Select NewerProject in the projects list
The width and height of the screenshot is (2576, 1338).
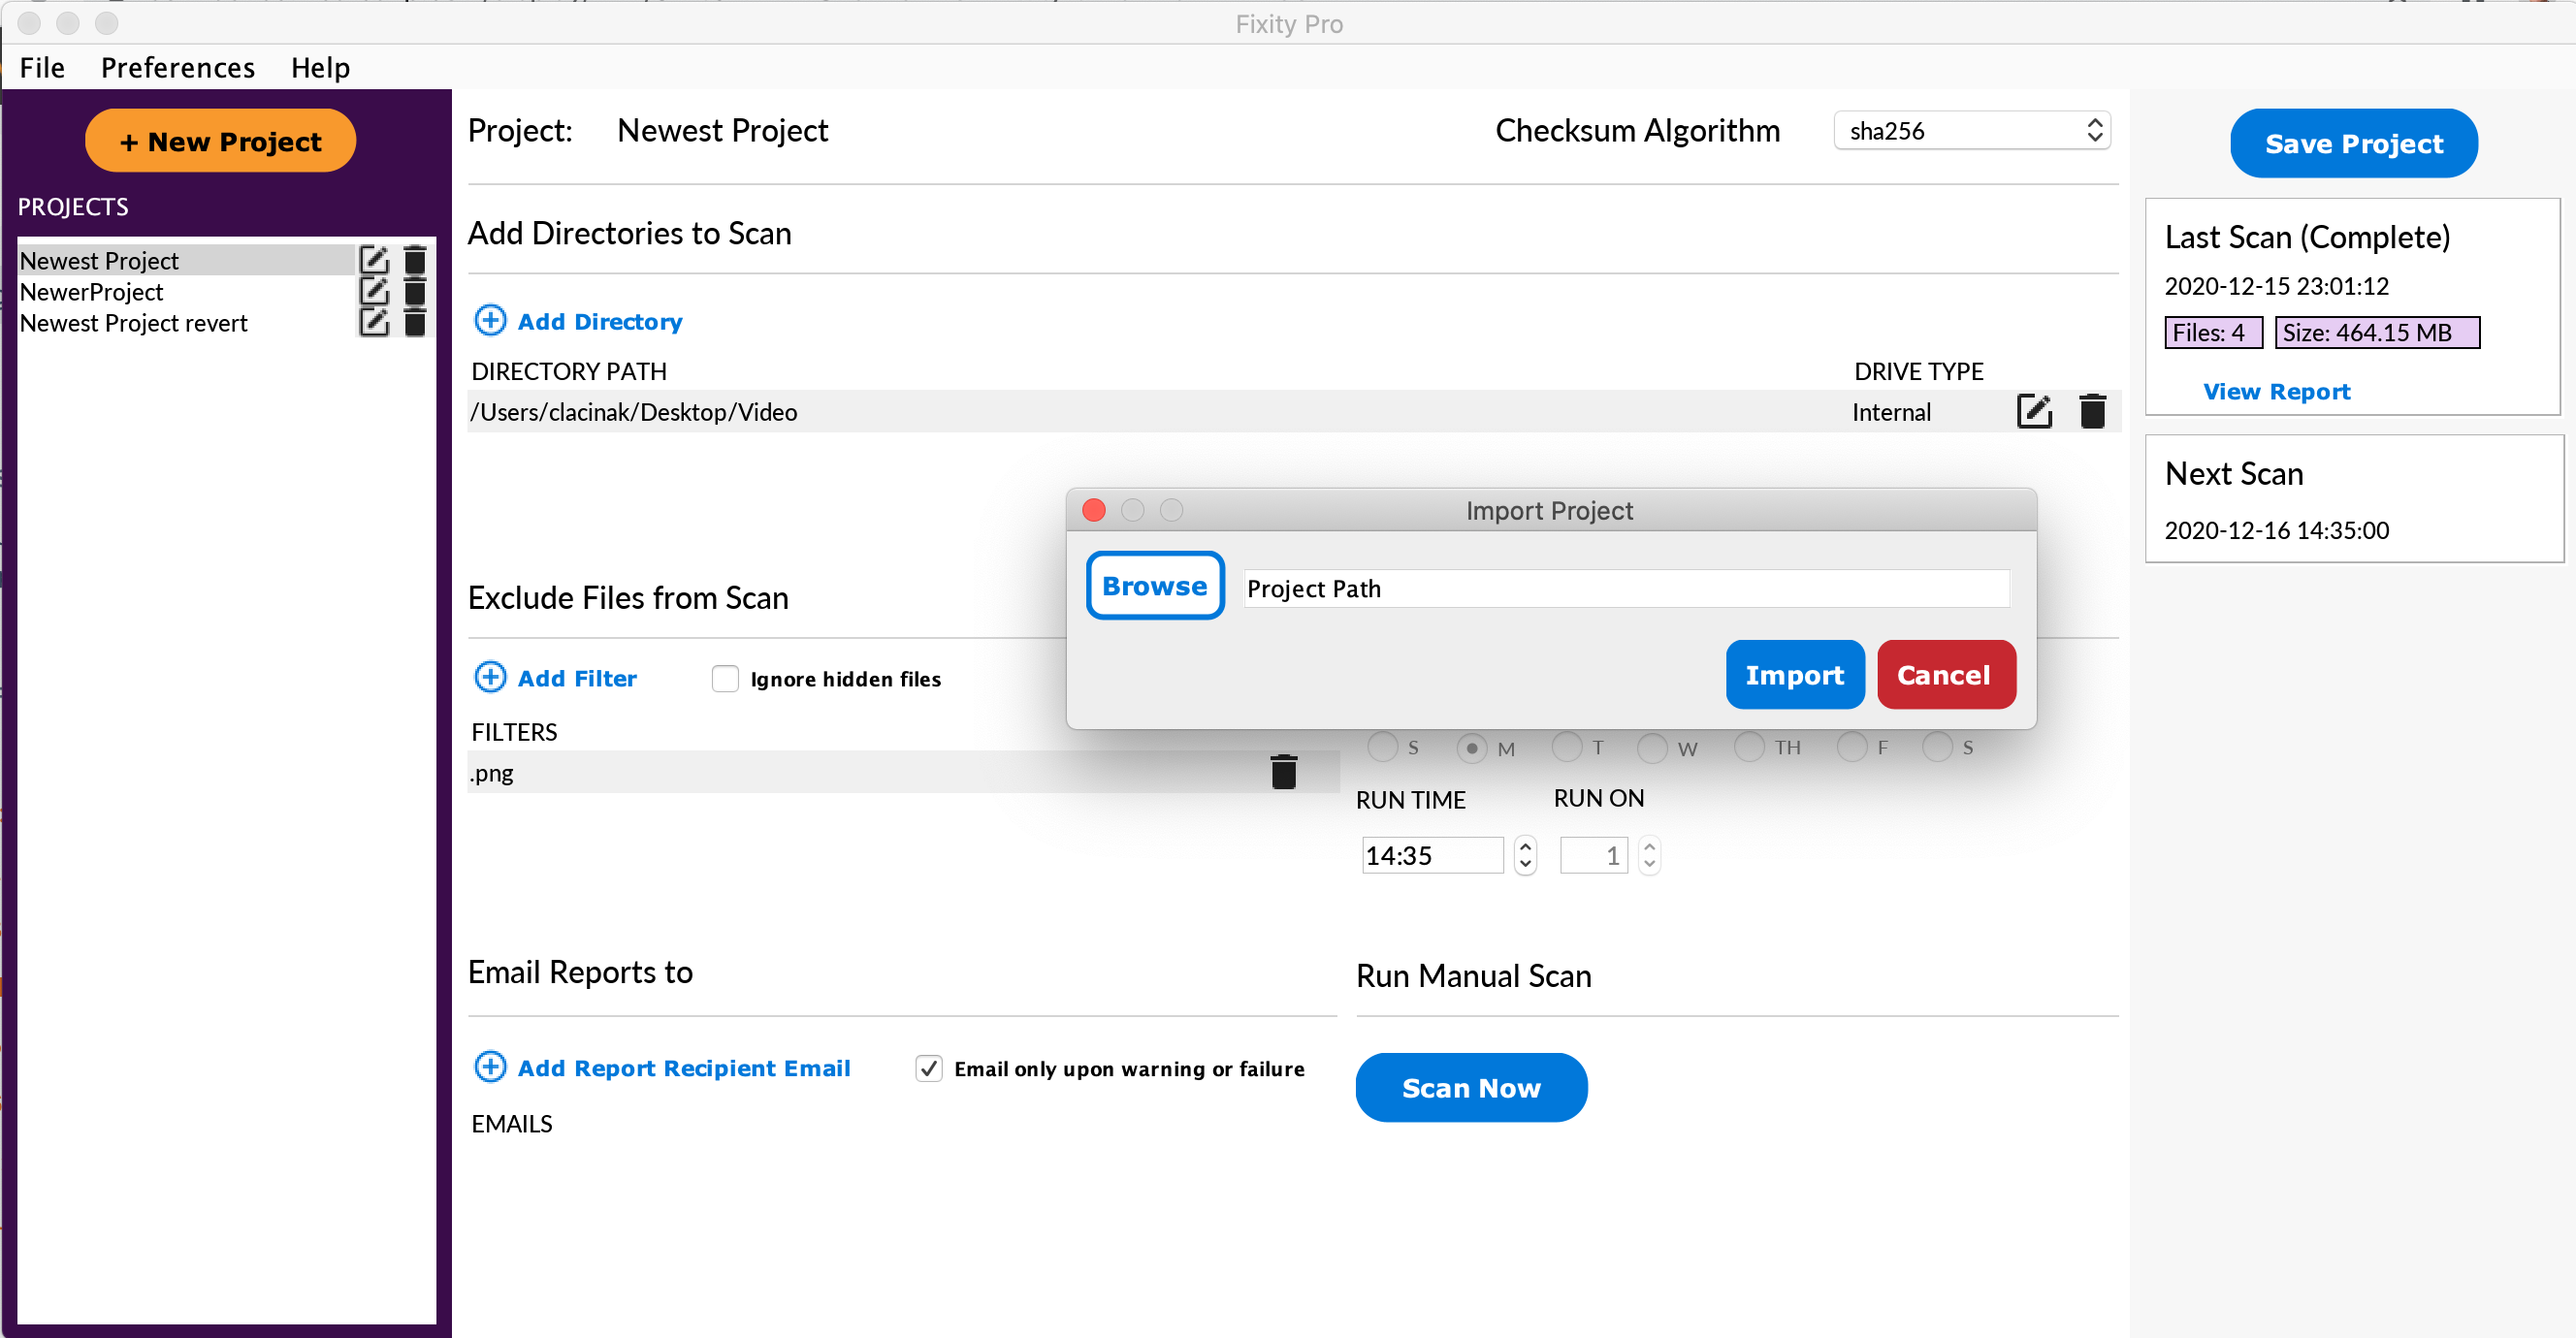[x=185, y=291]
